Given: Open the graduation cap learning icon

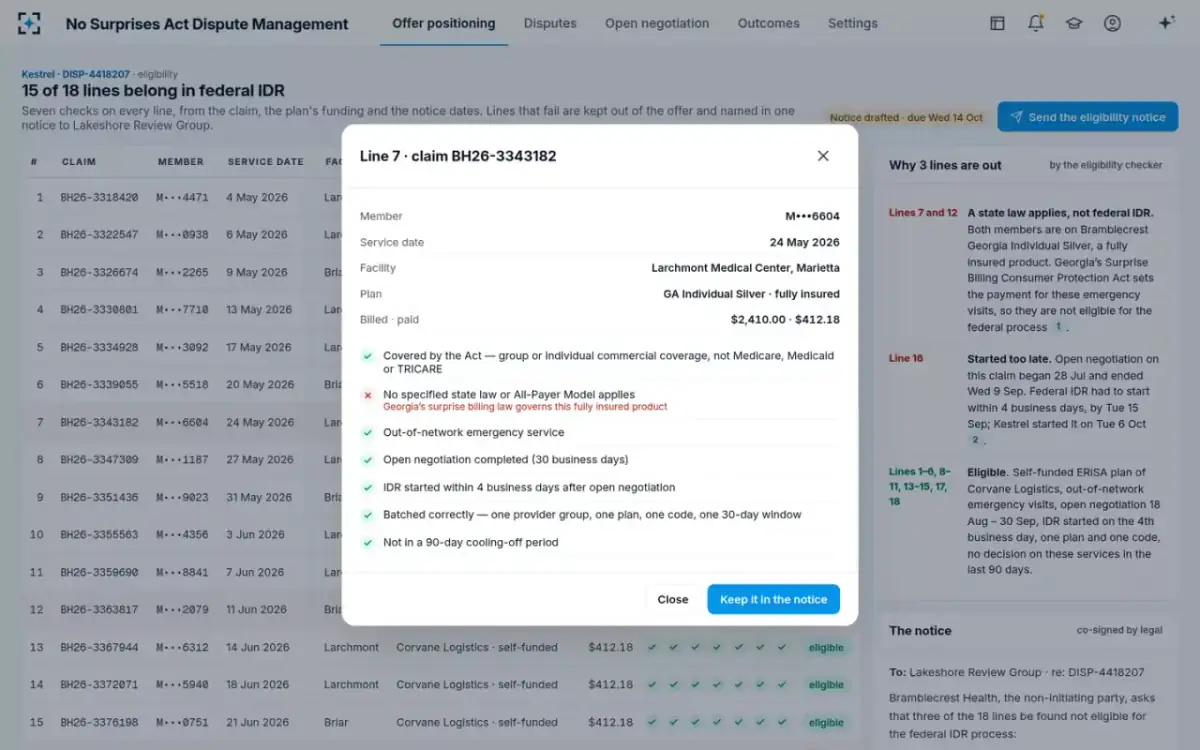Looking at the screenshot, I should click(x=1074, y=23).
